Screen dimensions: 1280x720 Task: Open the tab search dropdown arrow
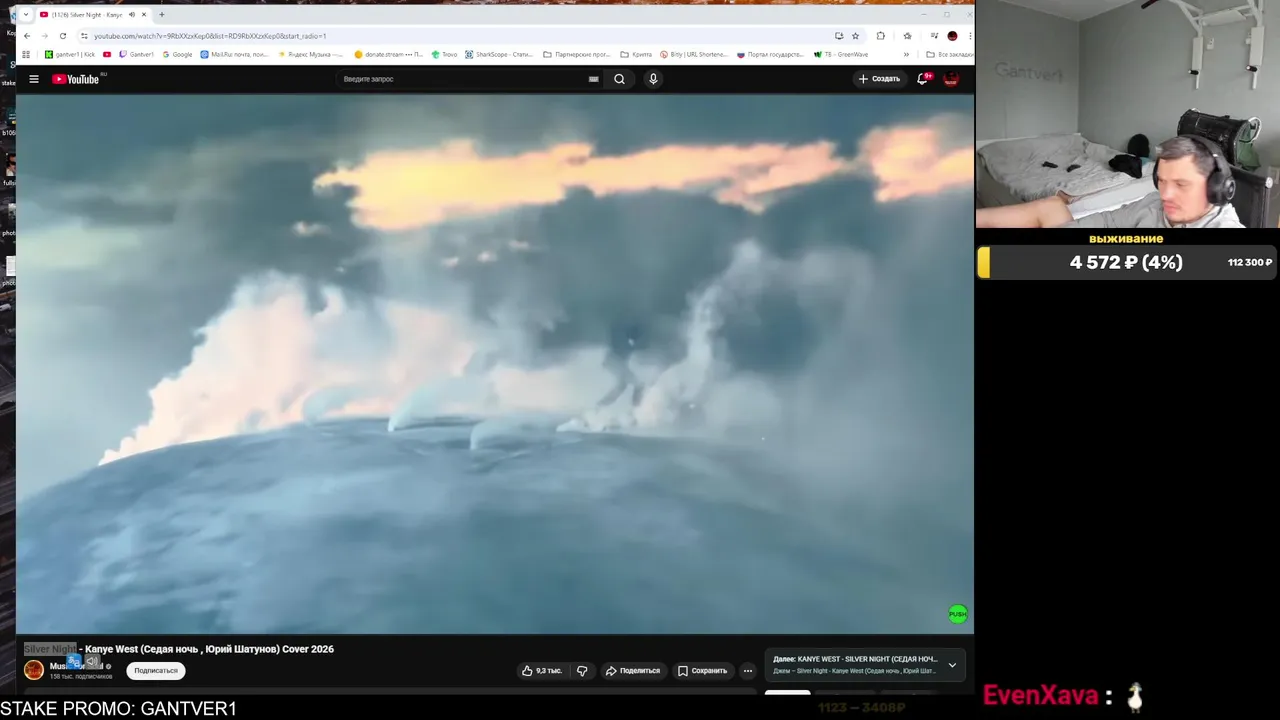click(25, 15)
